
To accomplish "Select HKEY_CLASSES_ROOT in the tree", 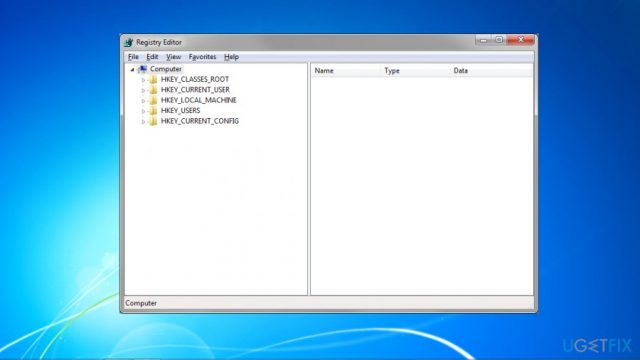I will [x=195, y=79].
